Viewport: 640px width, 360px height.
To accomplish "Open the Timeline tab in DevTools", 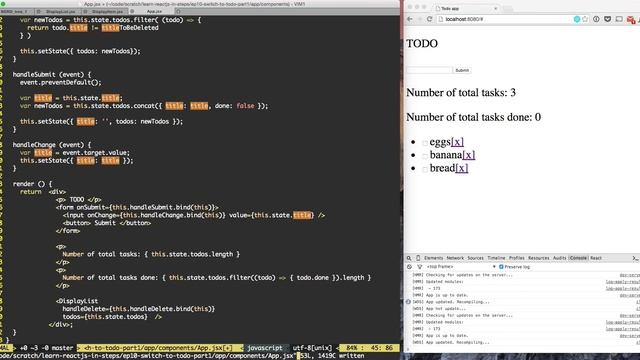I will (496, 258).
